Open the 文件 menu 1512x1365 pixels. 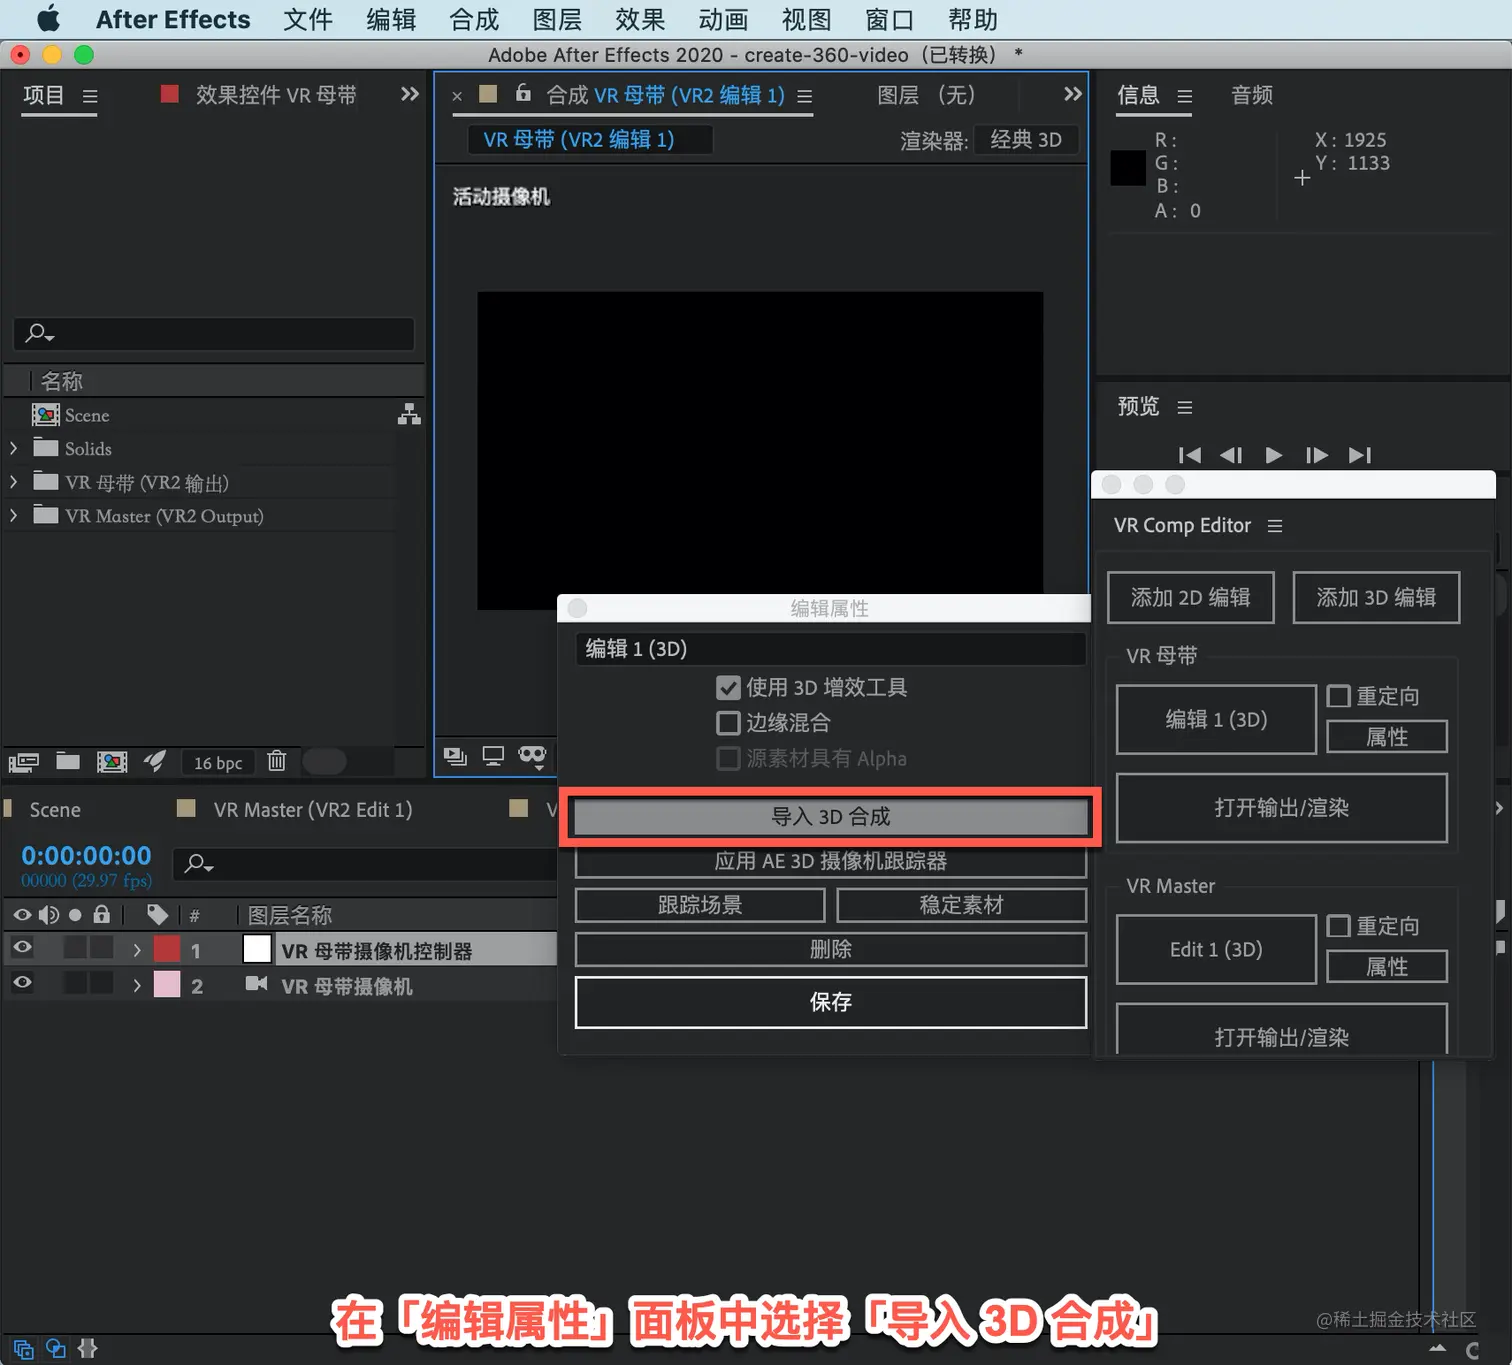307,19
